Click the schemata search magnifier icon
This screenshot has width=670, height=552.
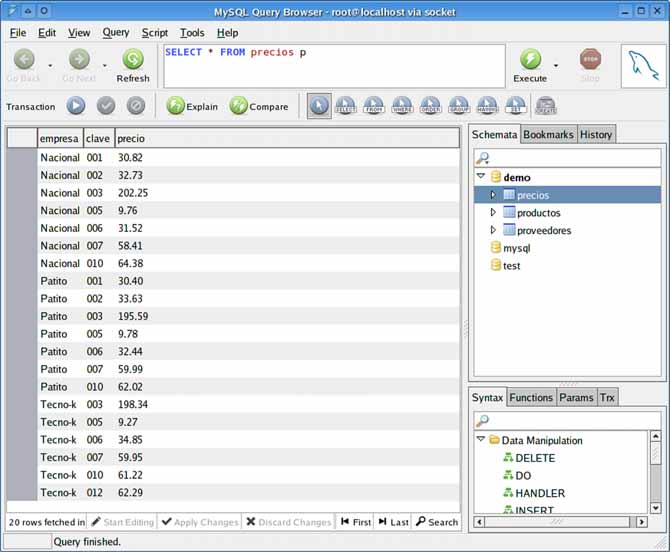click(x=482, y=159)
